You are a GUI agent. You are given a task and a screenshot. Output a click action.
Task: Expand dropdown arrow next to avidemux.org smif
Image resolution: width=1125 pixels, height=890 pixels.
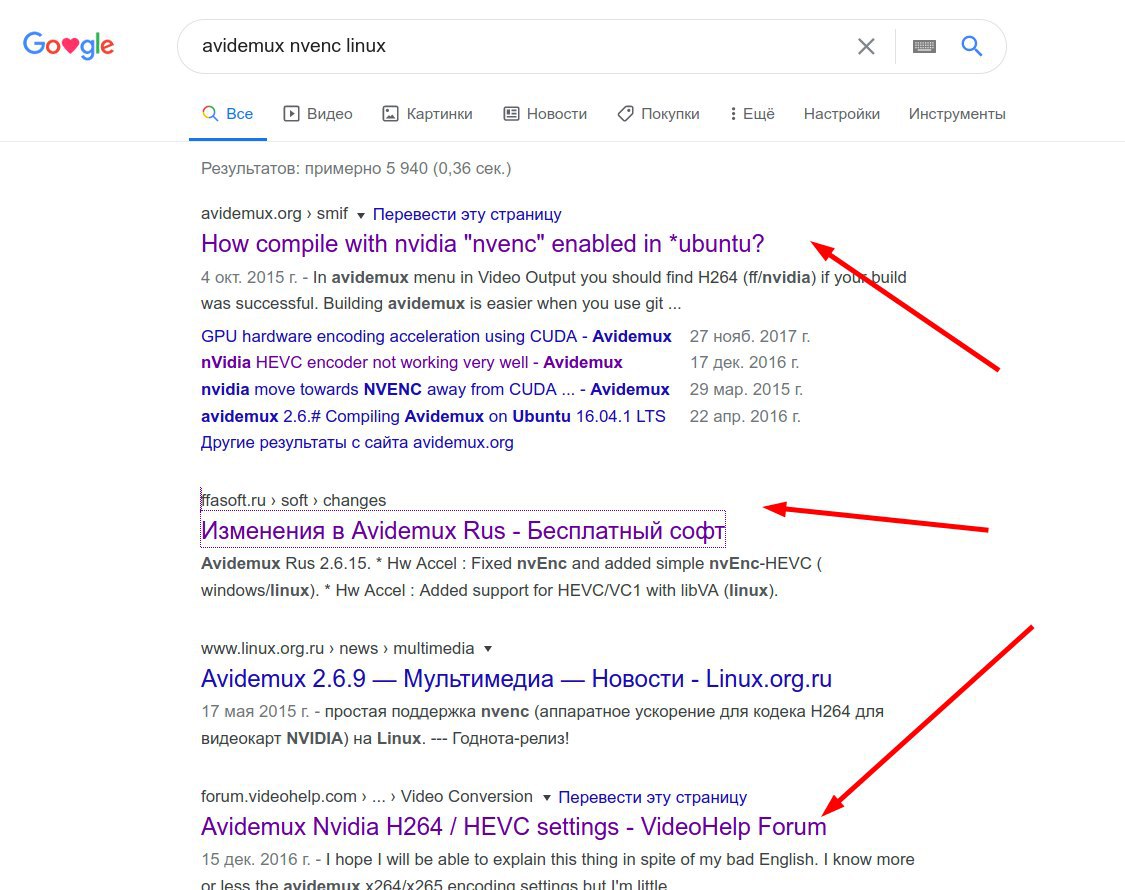tap(361, 215)
